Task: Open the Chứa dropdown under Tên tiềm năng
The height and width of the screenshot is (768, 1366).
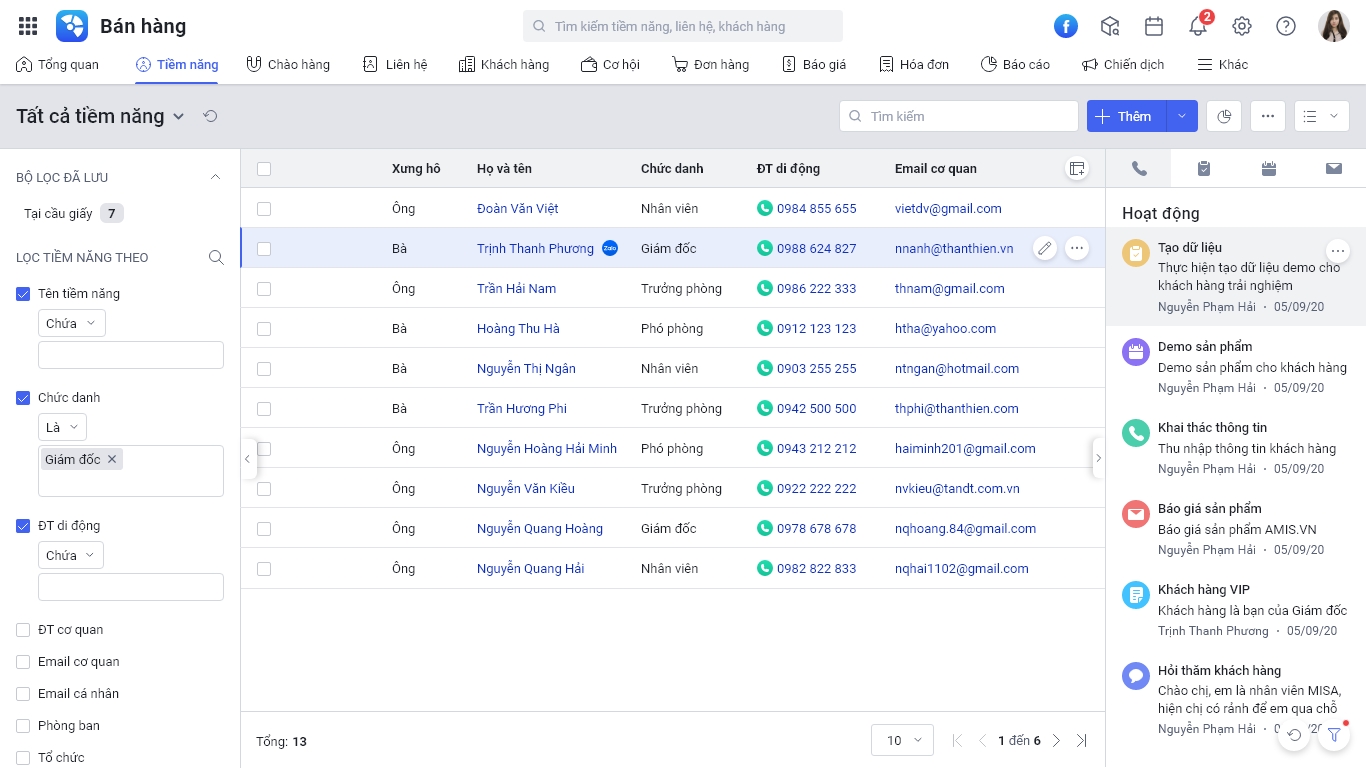Action: [x=71, y=323]
